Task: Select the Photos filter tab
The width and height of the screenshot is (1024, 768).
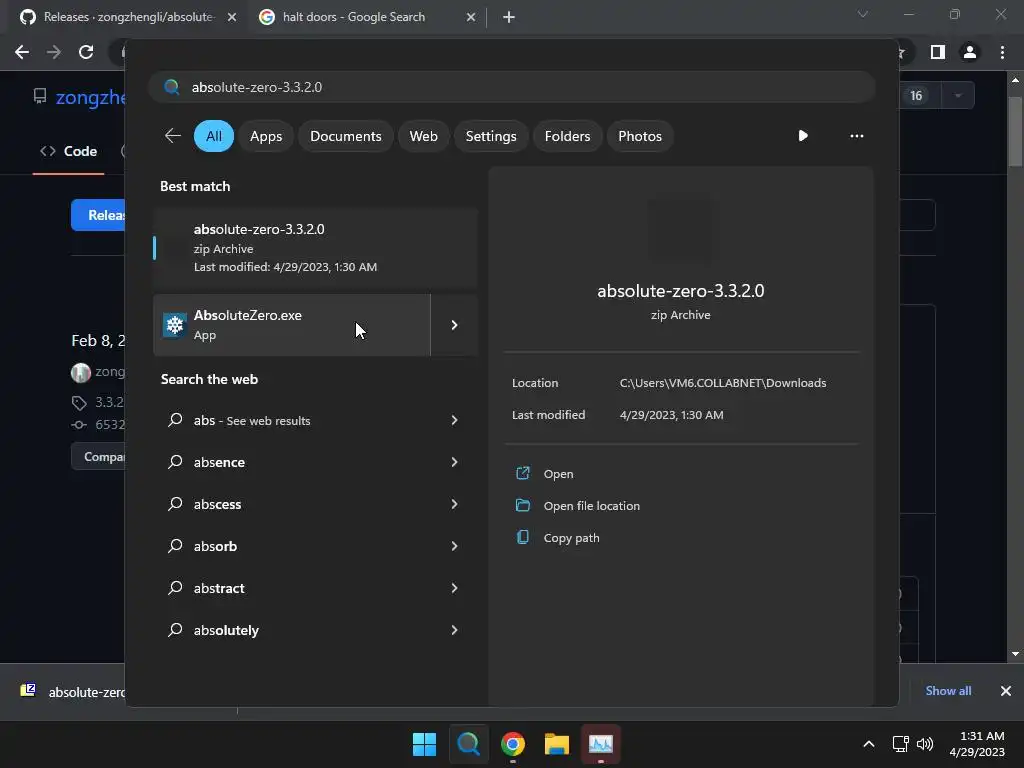Action: 639,136
